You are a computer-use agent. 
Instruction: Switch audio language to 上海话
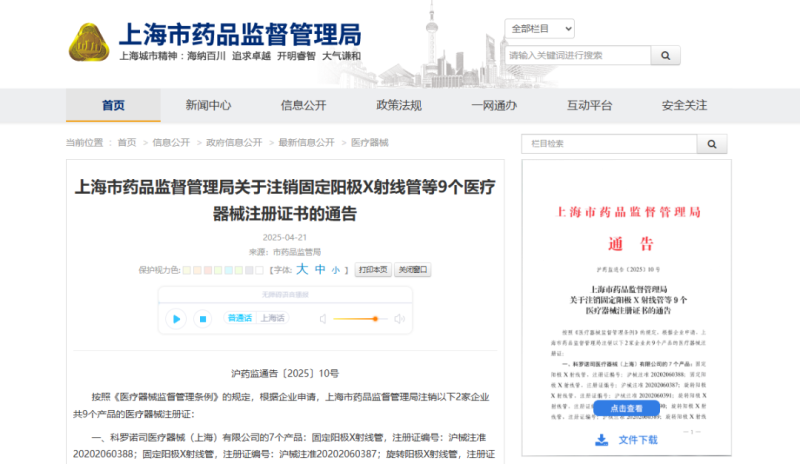[272, 318]
